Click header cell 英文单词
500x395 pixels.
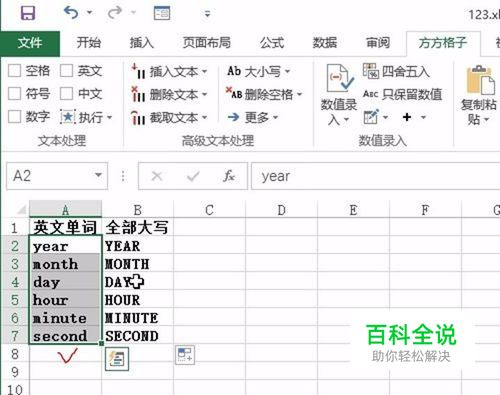(65, 227)
